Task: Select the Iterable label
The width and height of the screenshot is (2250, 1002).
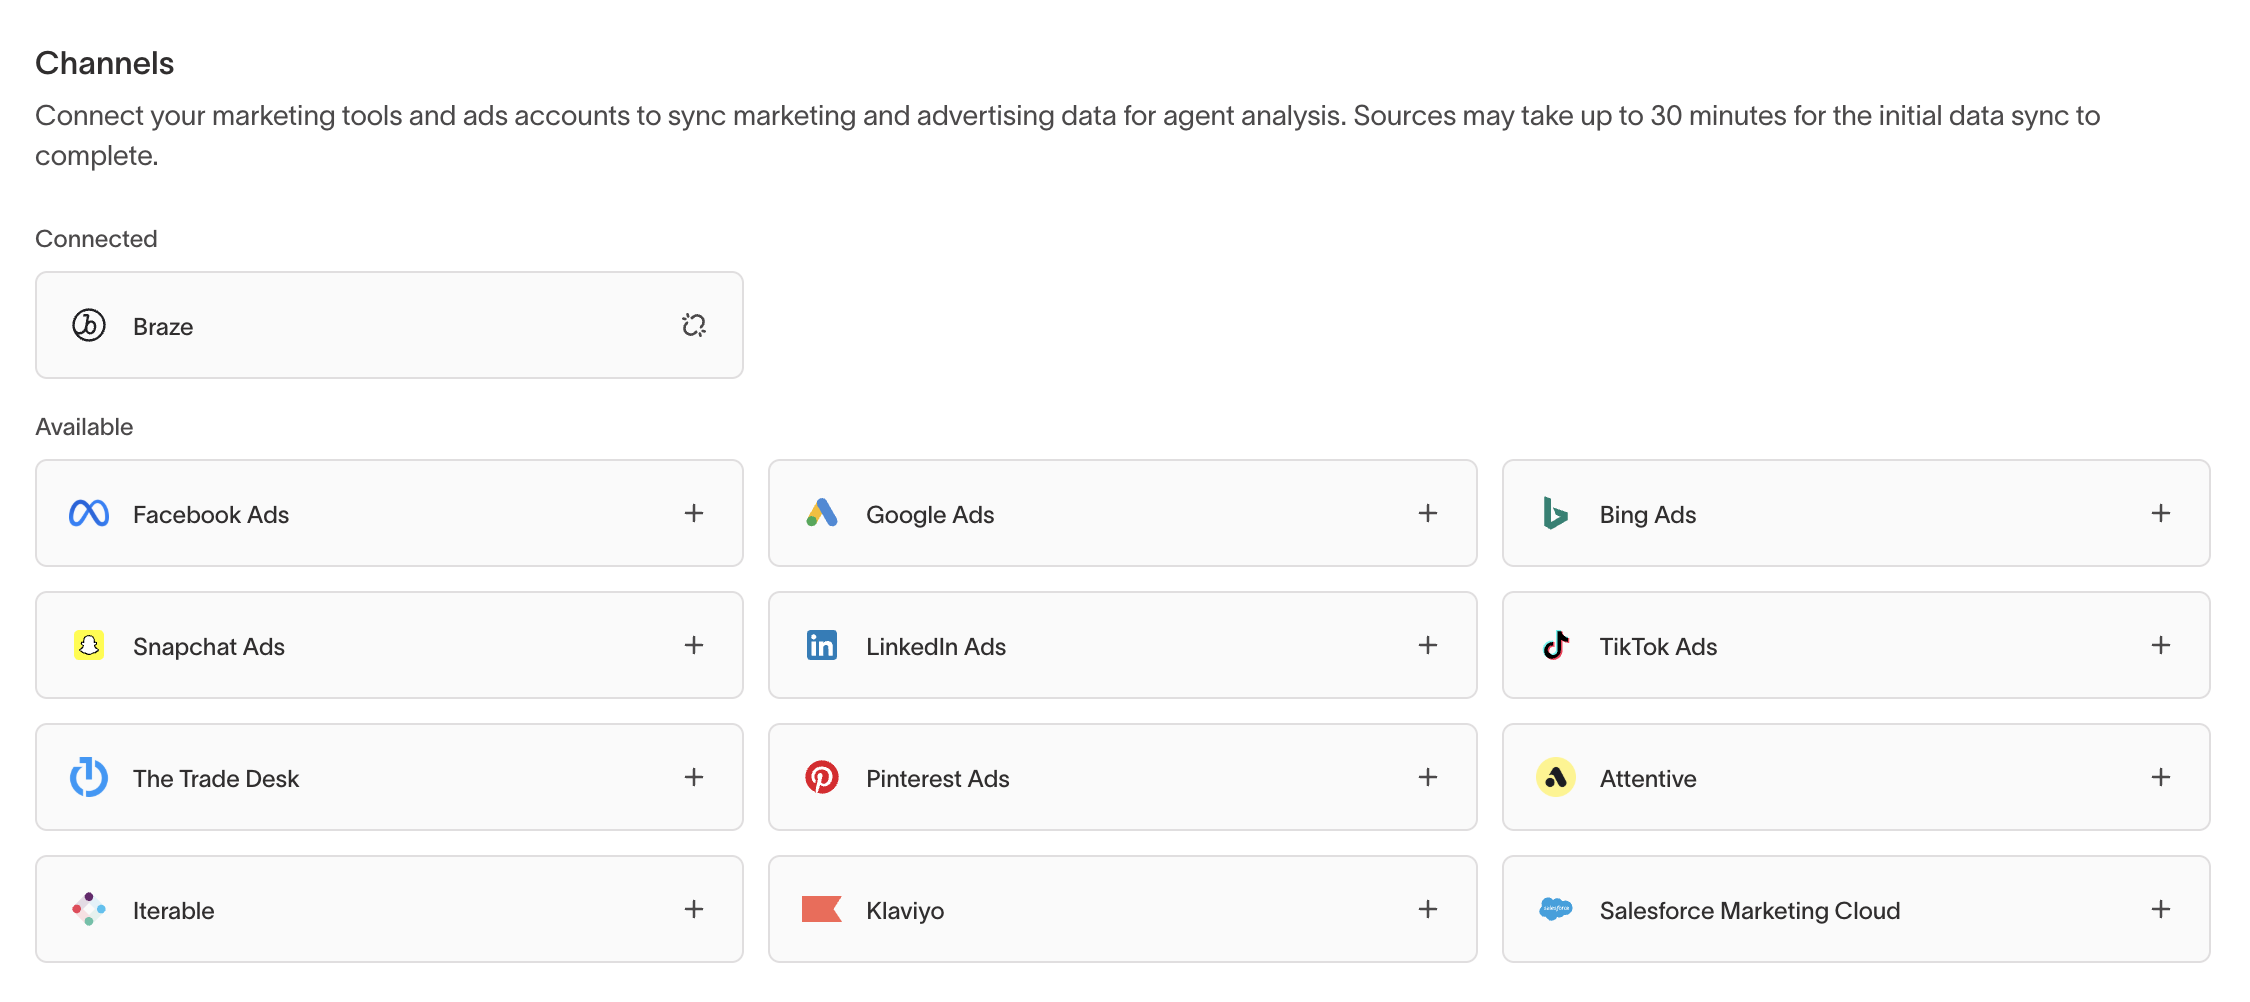Action: click(x=174, y=911)
